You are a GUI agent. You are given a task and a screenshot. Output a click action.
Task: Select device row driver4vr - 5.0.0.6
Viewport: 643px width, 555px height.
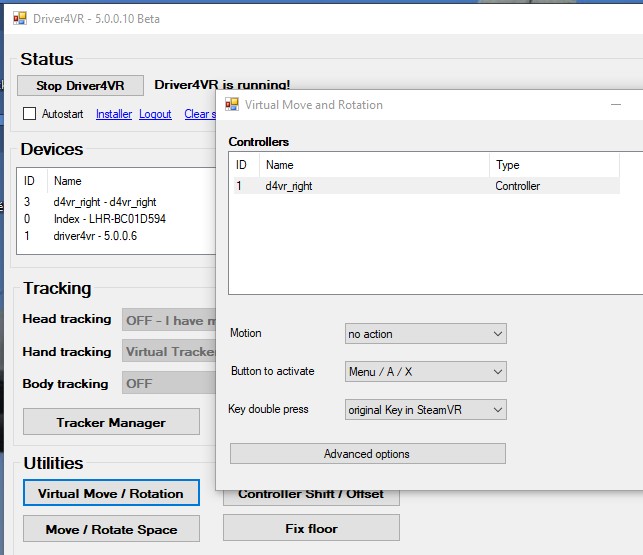(116, 236)
